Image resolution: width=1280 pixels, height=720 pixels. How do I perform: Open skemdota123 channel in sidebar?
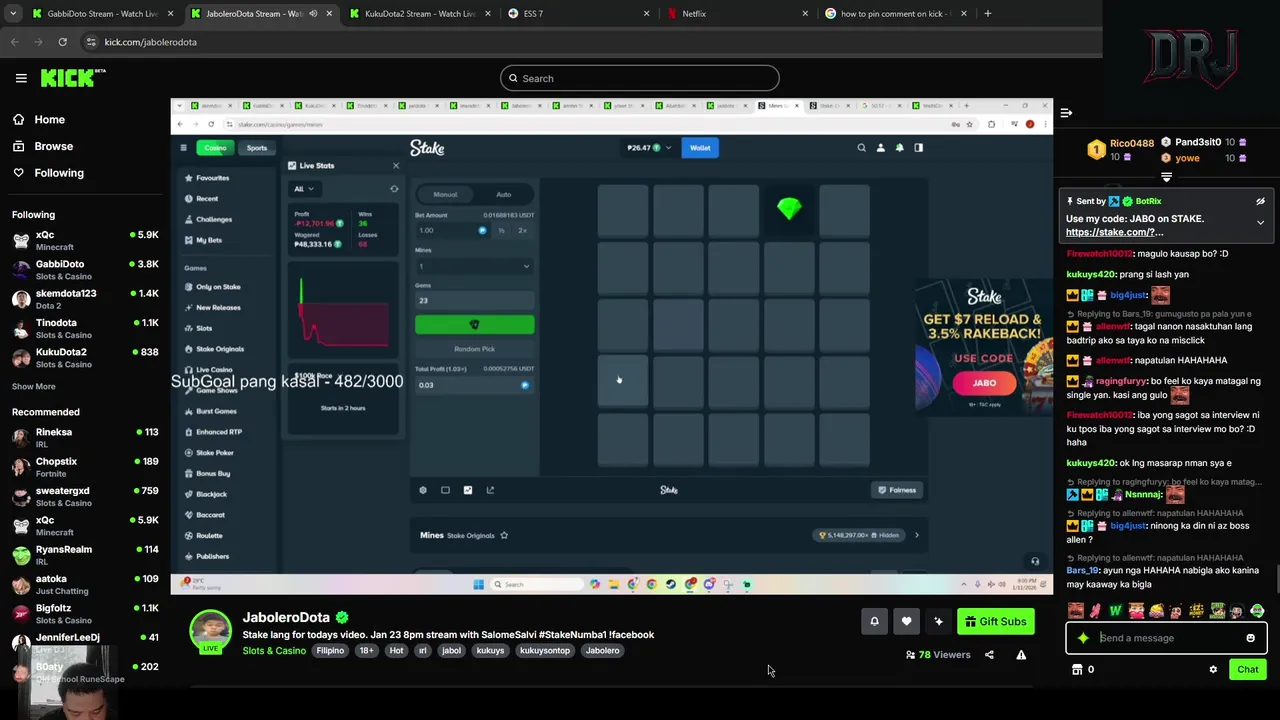[85, 299]
